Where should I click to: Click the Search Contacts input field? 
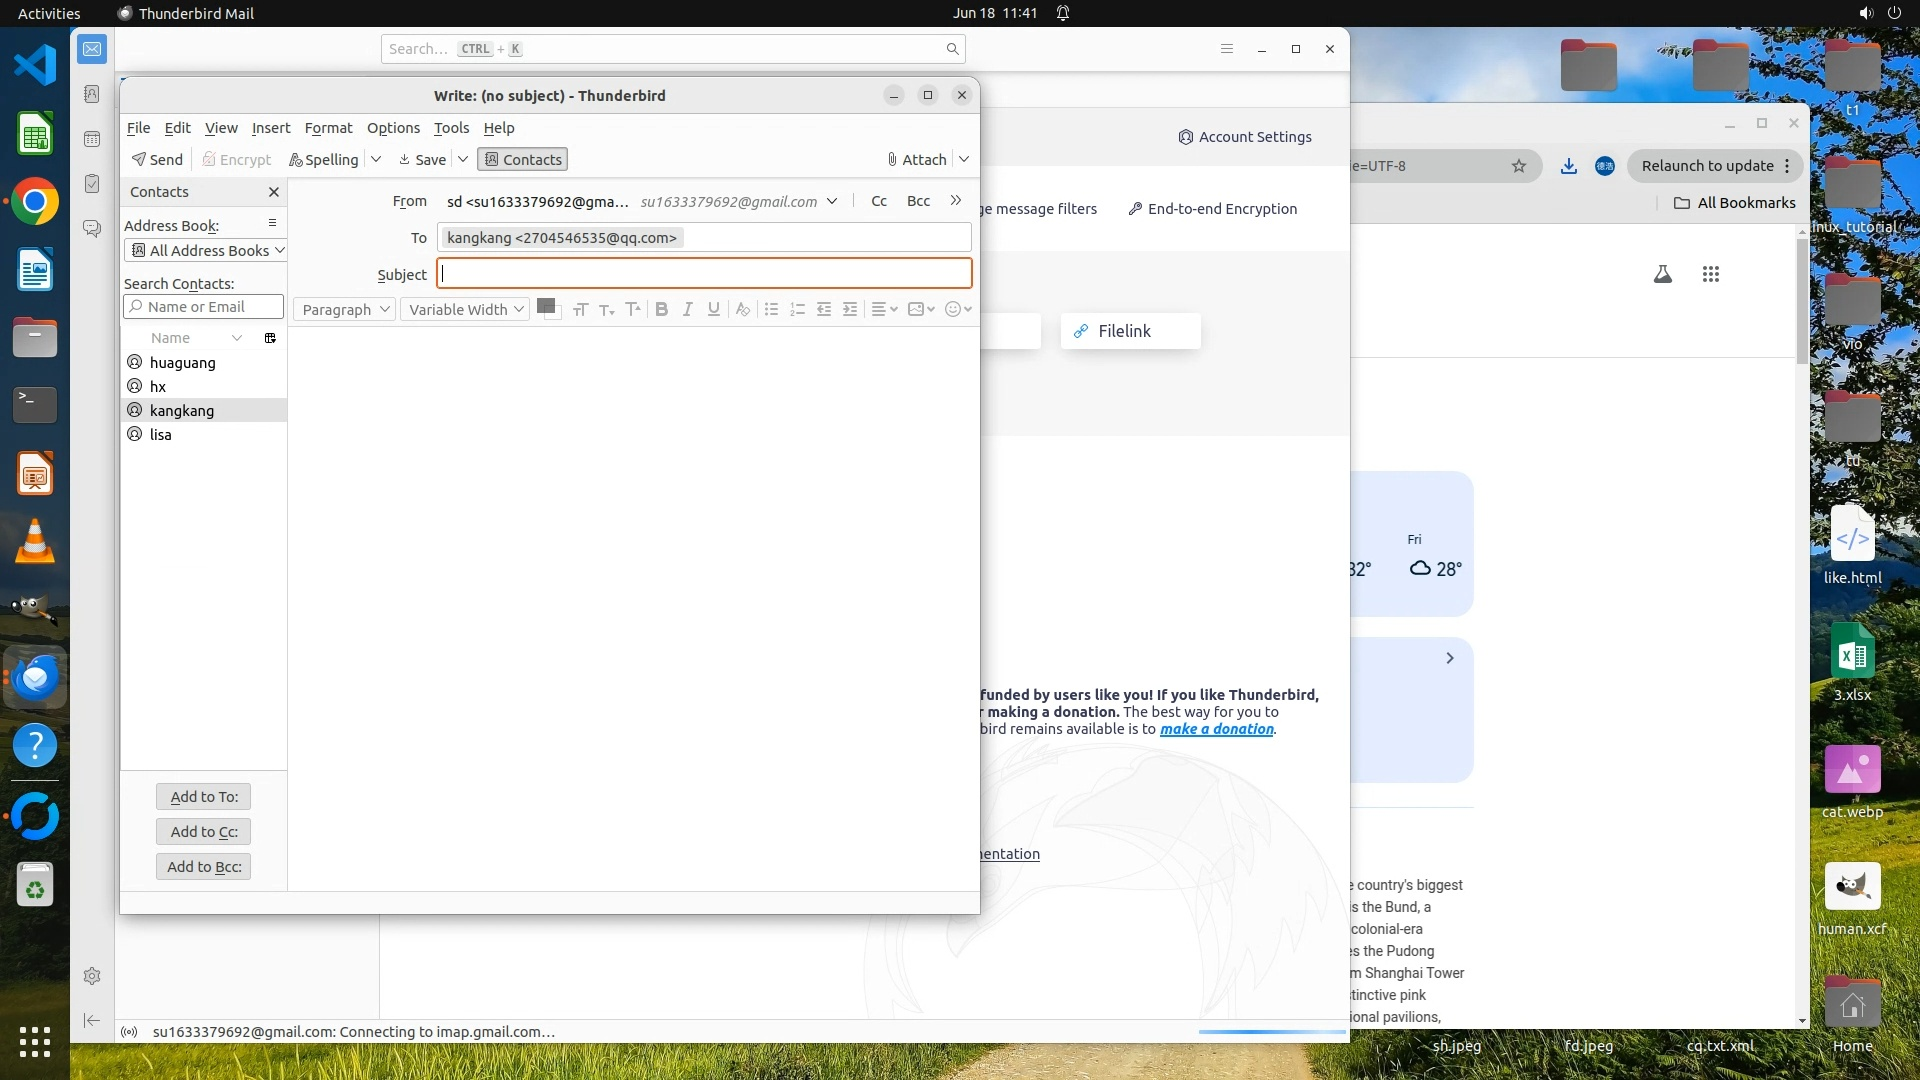tap(204, 307)
